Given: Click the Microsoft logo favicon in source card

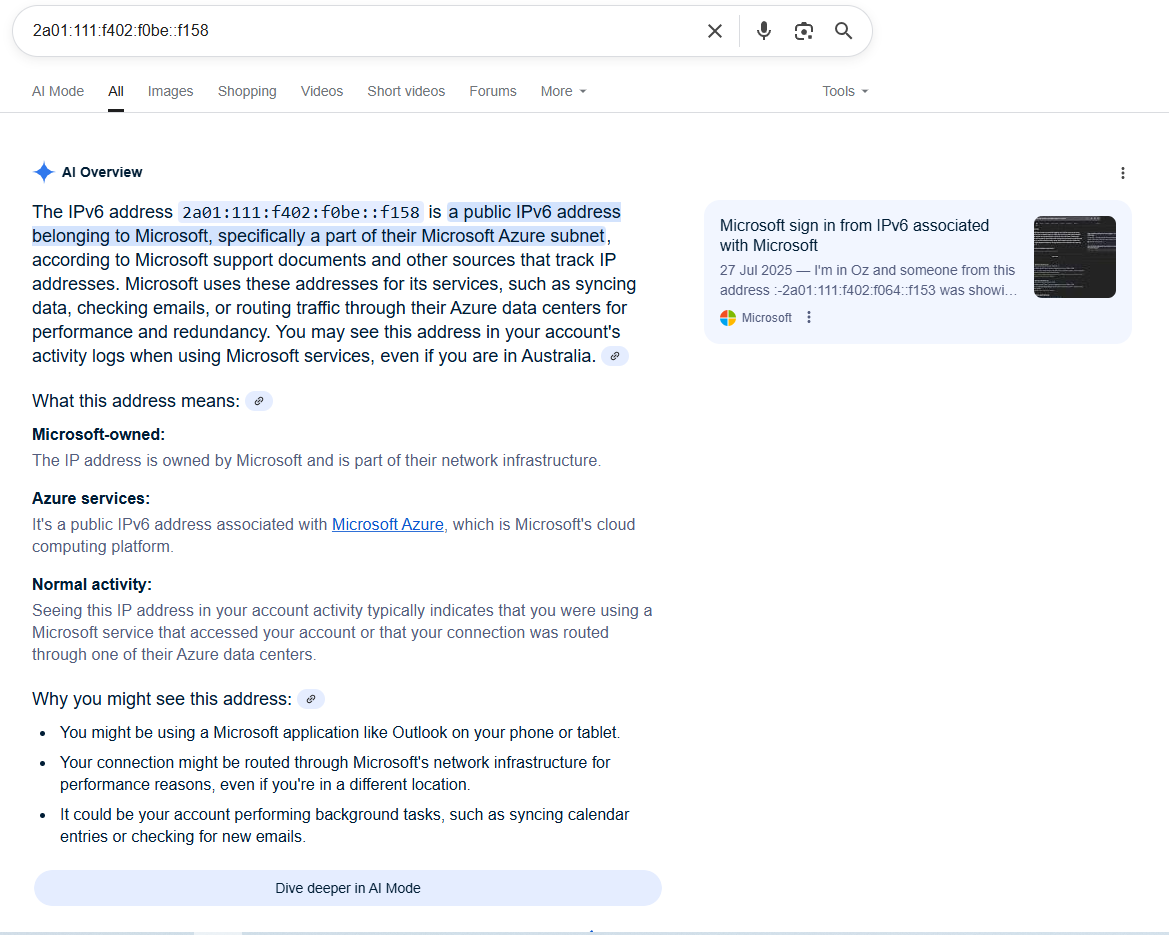Looking at the screenshot, I should (x=728, y=318).
